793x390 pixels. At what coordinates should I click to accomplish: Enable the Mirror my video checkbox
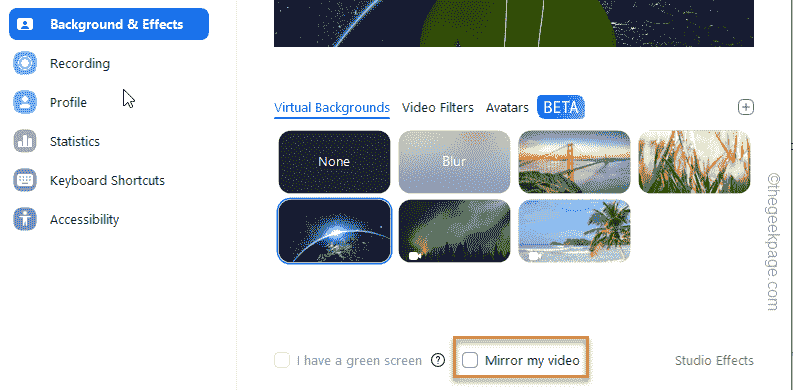pos(470,360)
